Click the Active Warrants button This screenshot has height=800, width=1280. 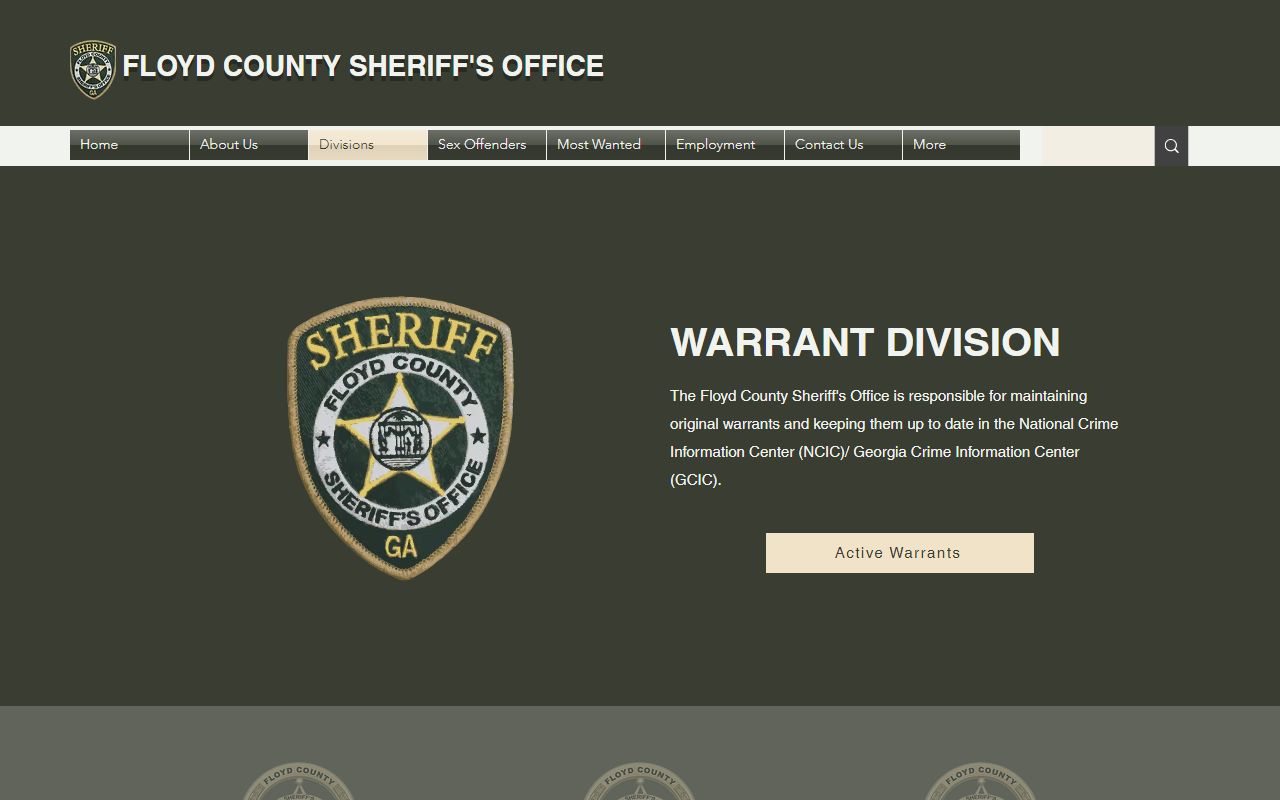pyautogui.click(x=899, y=553)
